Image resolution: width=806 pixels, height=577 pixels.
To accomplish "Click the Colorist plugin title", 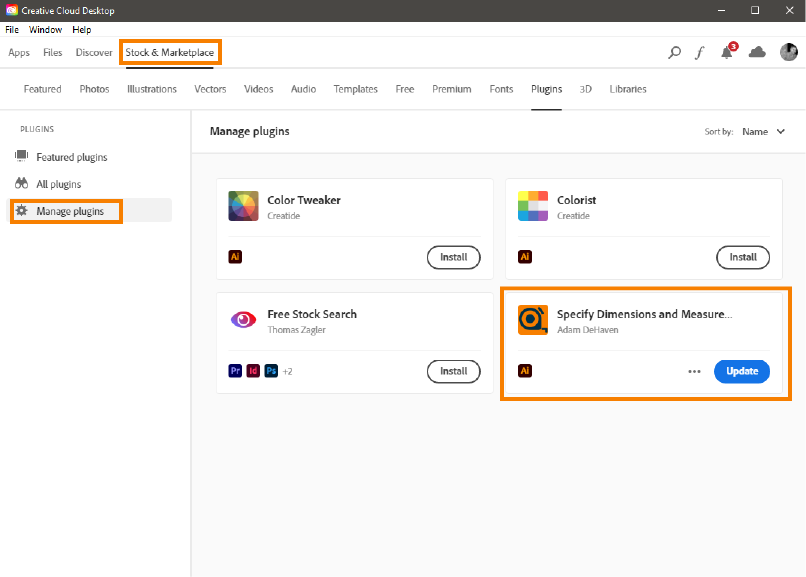I will coord(576,200).
